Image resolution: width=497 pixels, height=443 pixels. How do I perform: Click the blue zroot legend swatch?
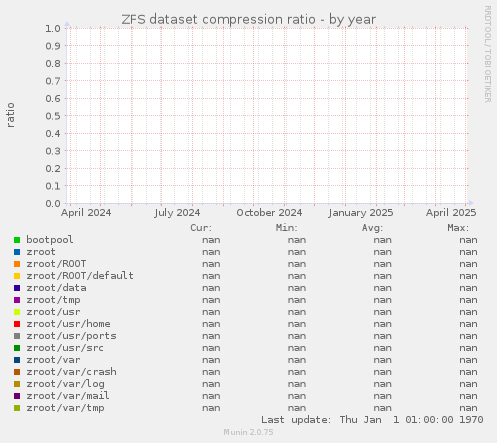pos(17,252)
